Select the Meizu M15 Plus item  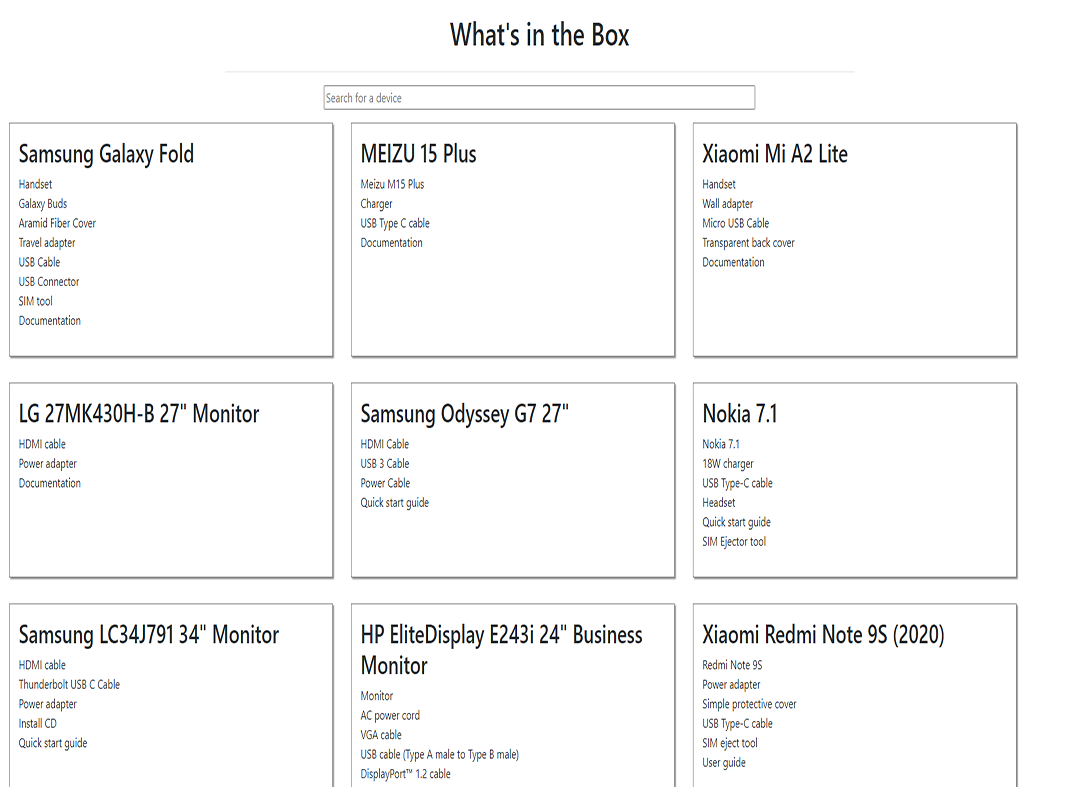click(392, 184)
